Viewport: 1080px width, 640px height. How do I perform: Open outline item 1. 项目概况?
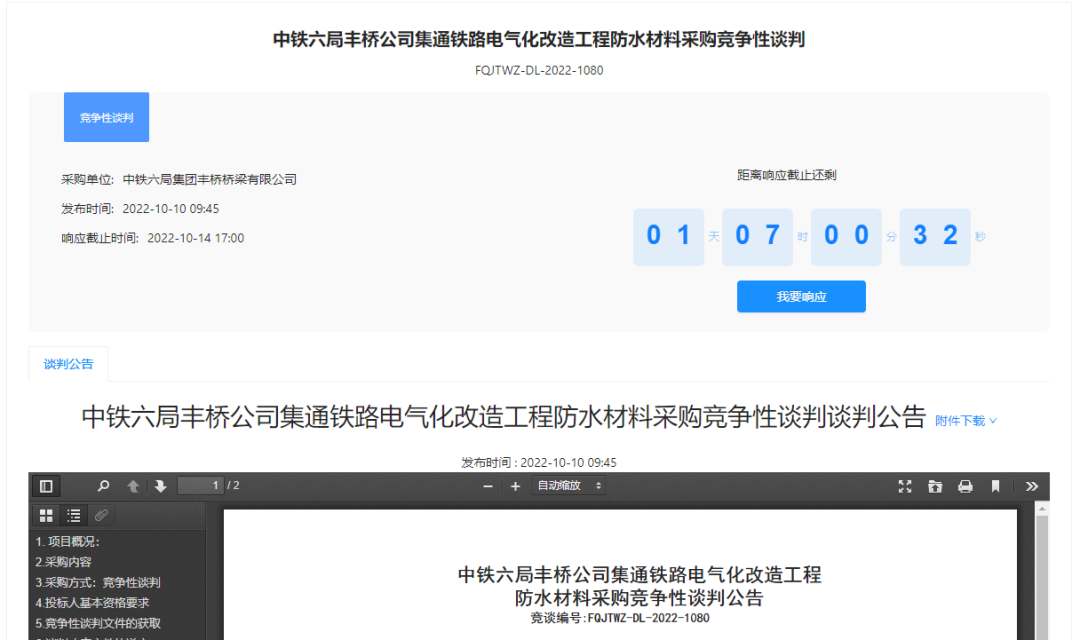point(68,541)
